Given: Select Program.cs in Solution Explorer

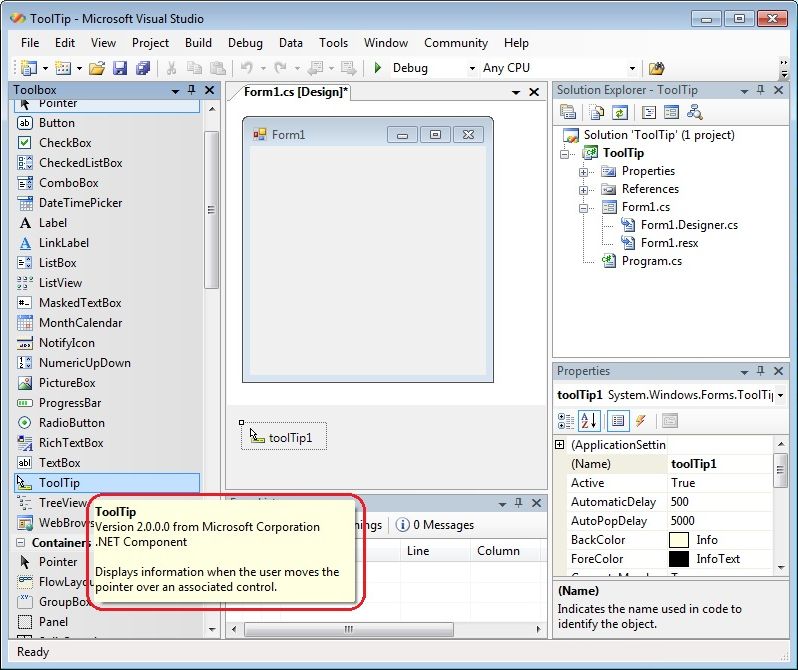Looking at the screenshot, I should [x=651, y=261].
